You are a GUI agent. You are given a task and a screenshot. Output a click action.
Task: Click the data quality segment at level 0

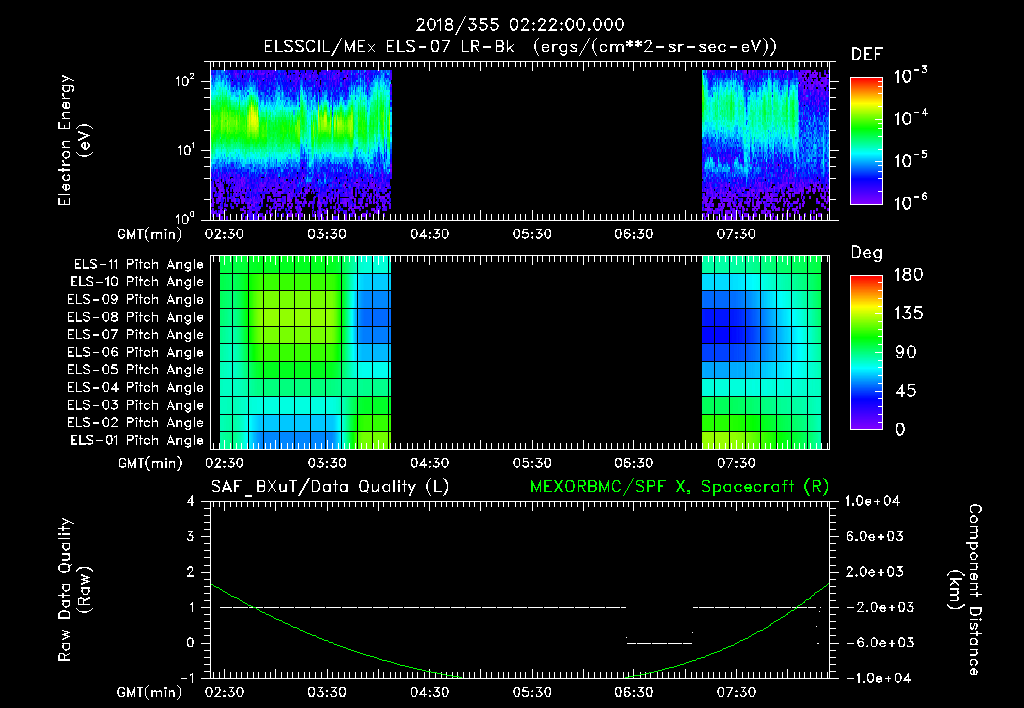coord(659,643)
